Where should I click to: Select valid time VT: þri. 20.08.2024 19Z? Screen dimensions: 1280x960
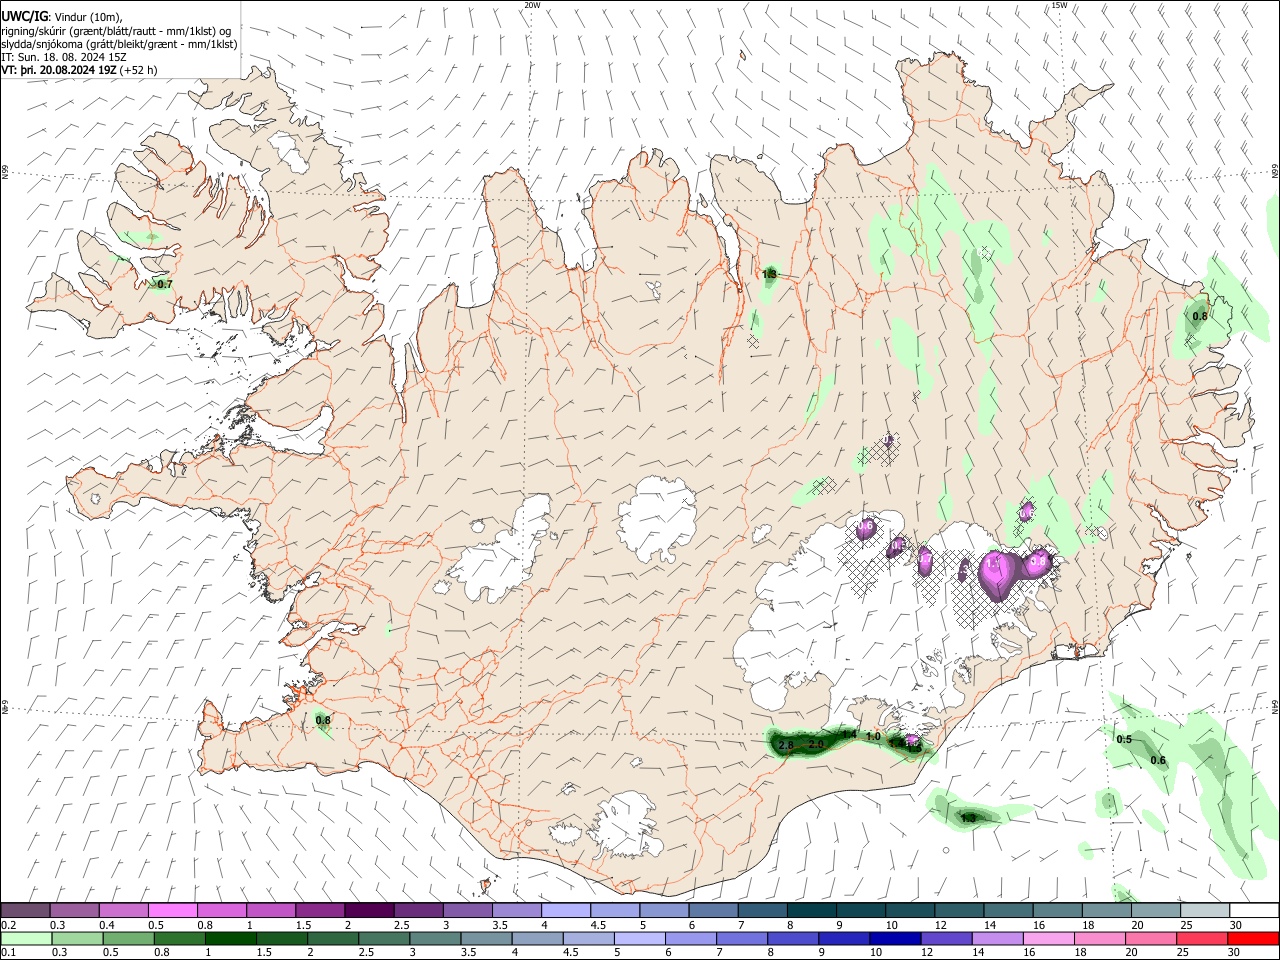[60, 70]
